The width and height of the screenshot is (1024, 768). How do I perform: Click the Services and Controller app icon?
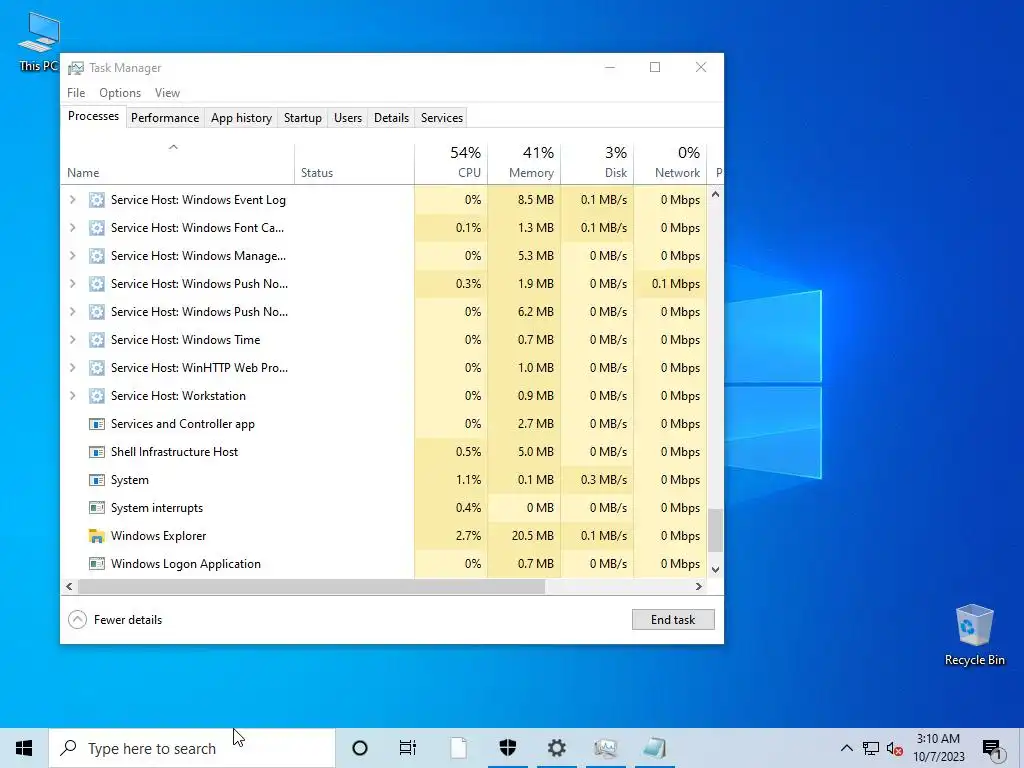pyautogui.click(x=97, y=424)
